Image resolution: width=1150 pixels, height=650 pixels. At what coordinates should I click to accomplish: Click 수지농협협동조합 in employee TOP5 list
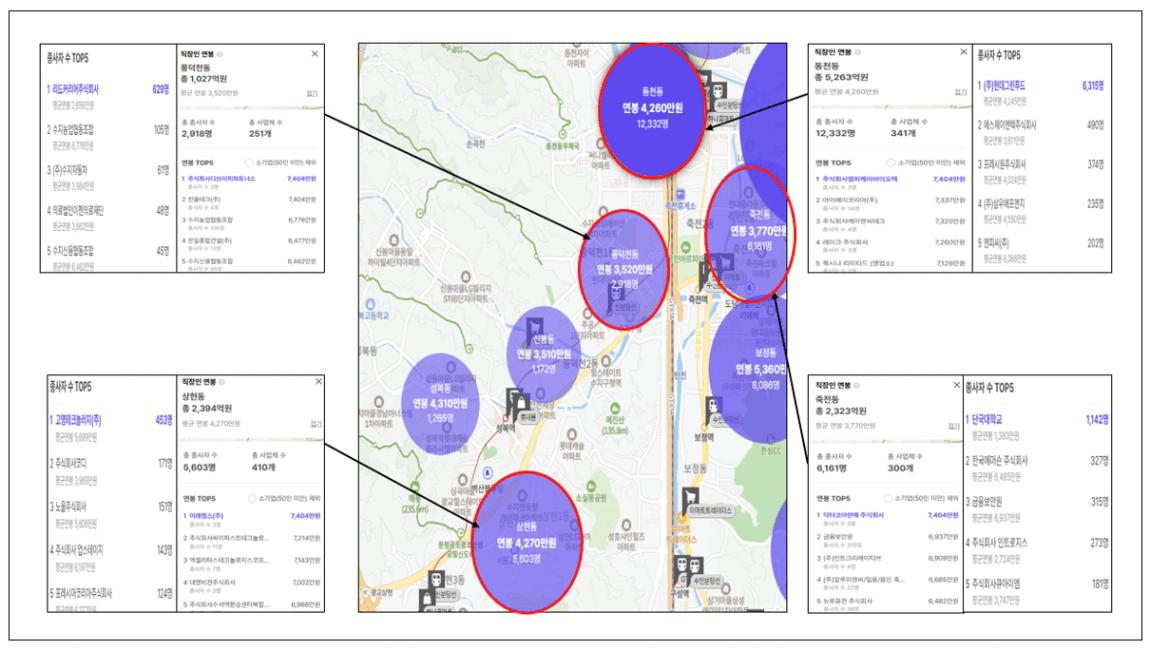pos(73,130)
